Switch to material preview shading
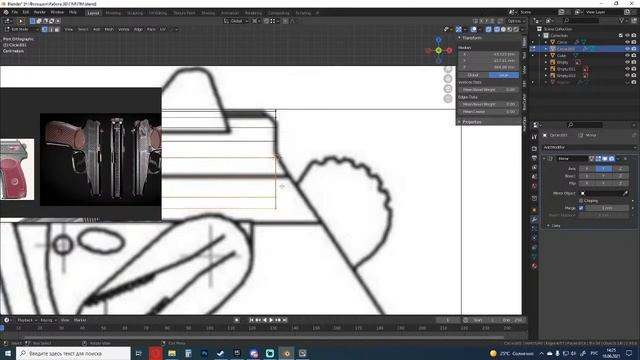 [x=510, y=29]
